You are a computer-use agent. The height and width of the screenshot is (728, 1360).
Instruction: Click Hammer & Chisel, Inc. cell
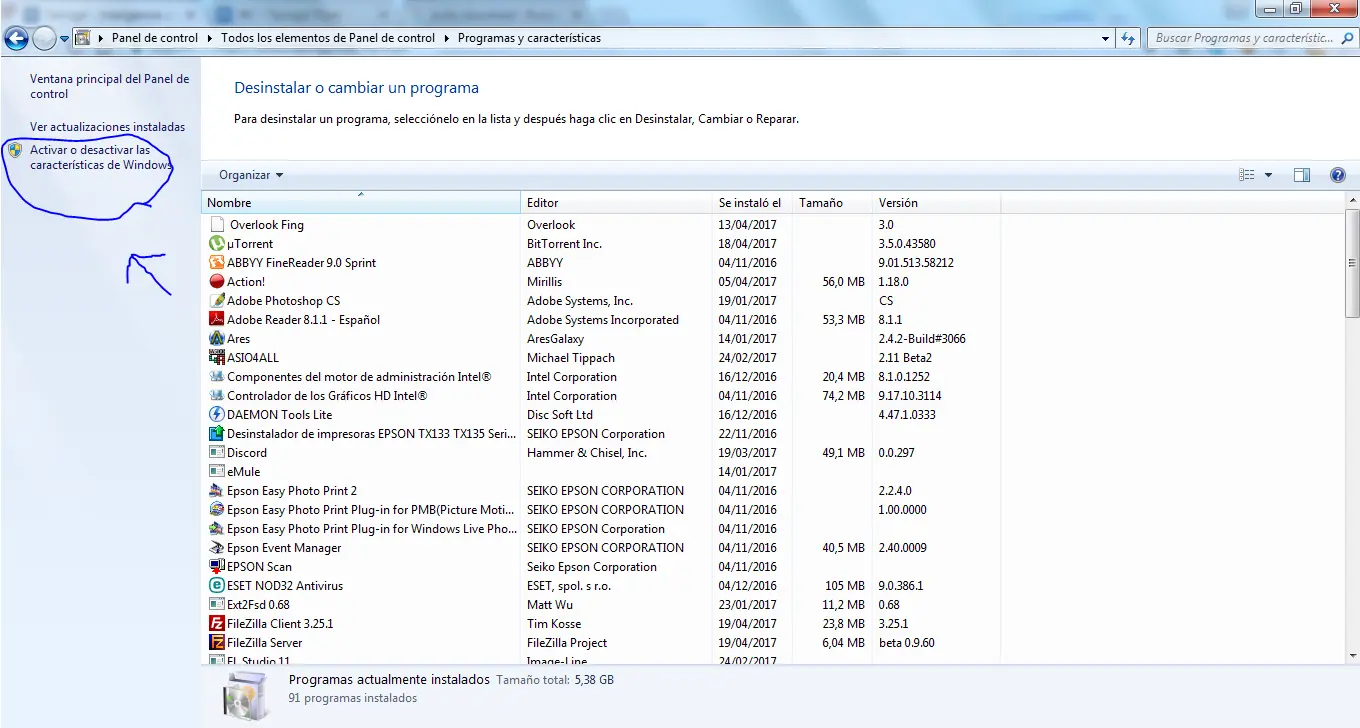coord(587,453)
